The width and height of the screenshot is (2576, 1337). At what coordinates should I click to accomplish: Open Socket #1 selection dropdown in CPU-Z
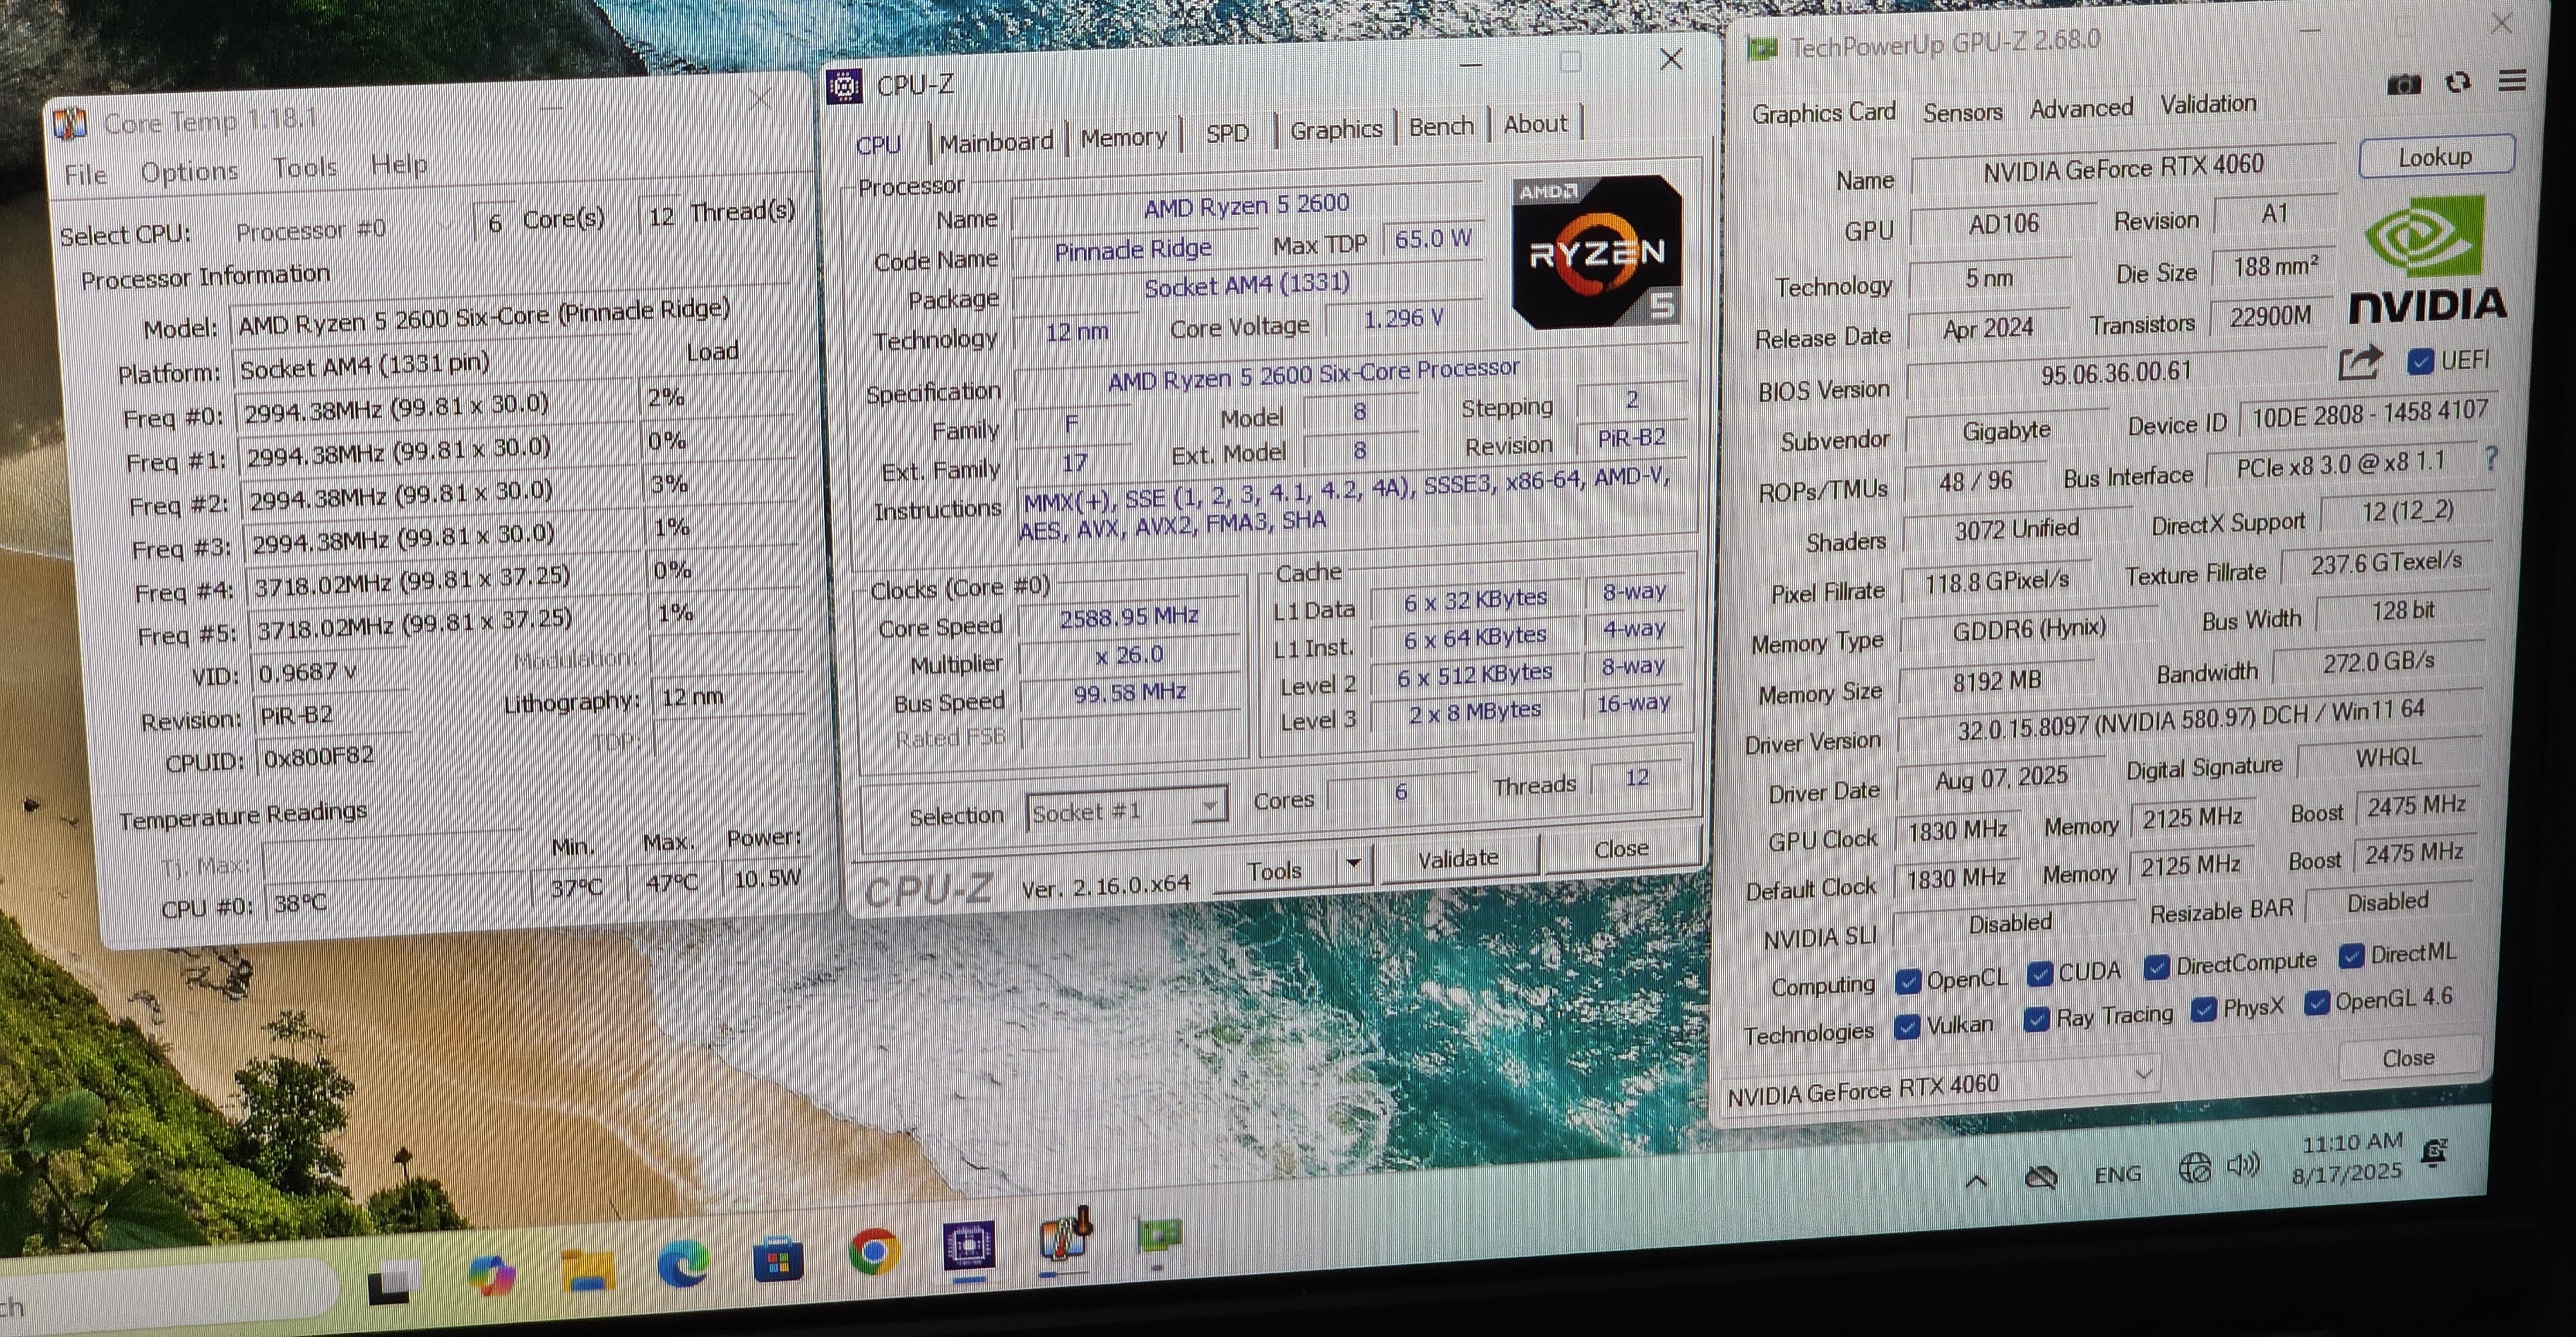(x=1126, y=809)
